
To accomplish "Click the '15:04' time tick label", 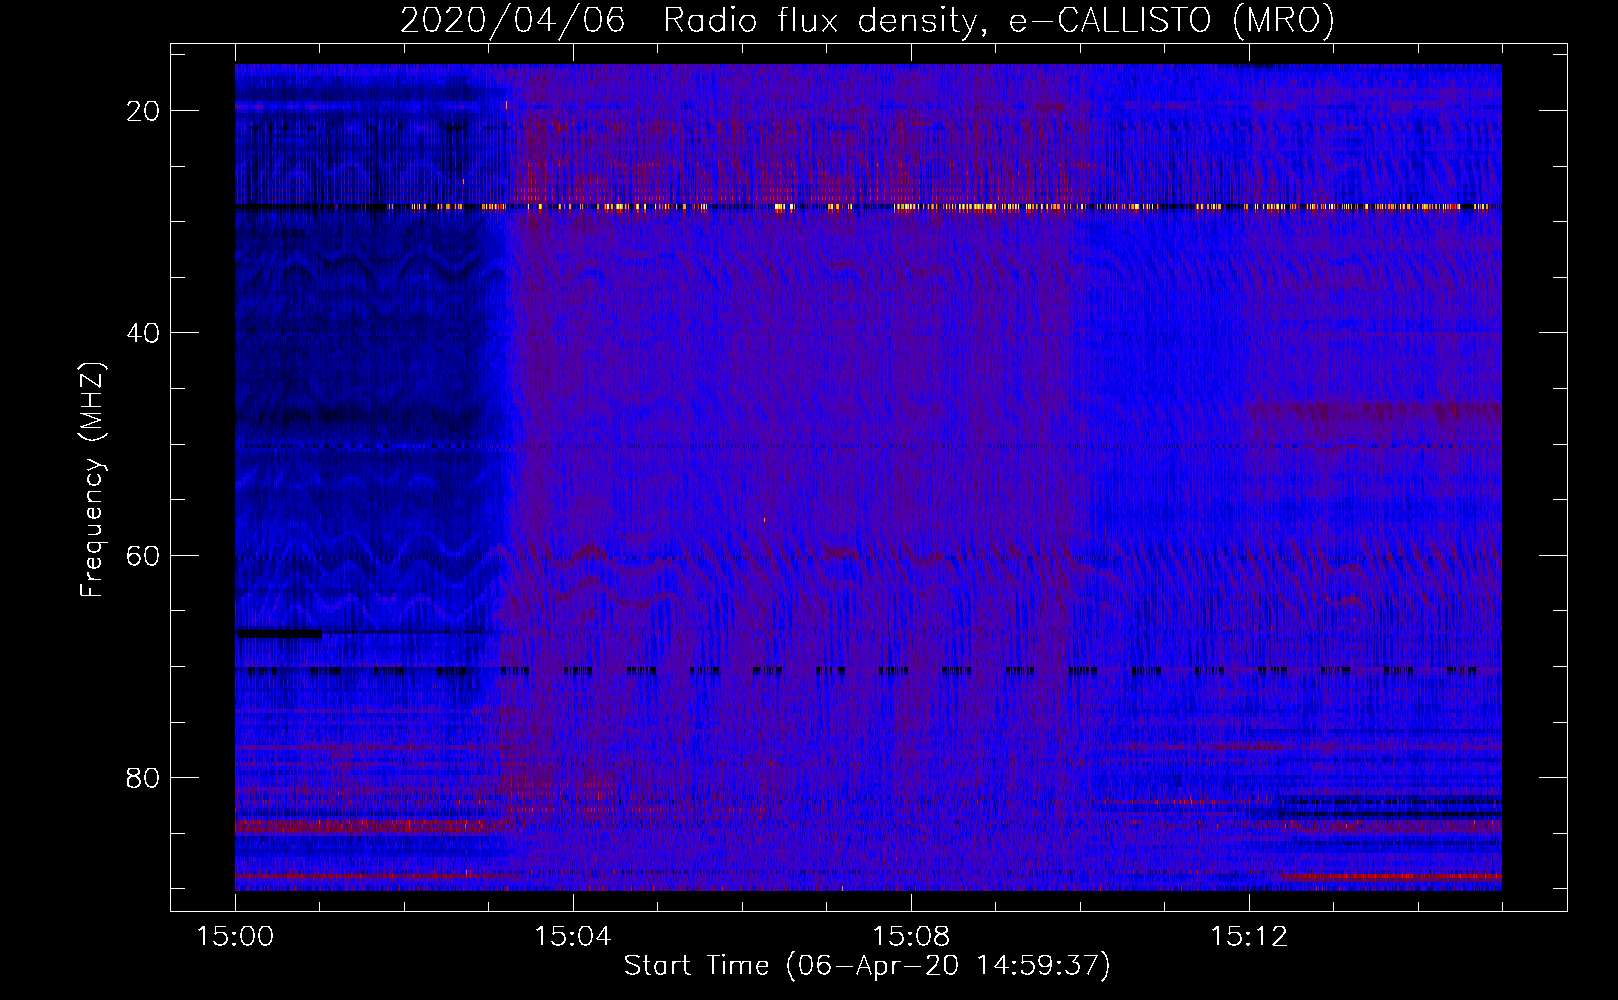I will (573, 937).
